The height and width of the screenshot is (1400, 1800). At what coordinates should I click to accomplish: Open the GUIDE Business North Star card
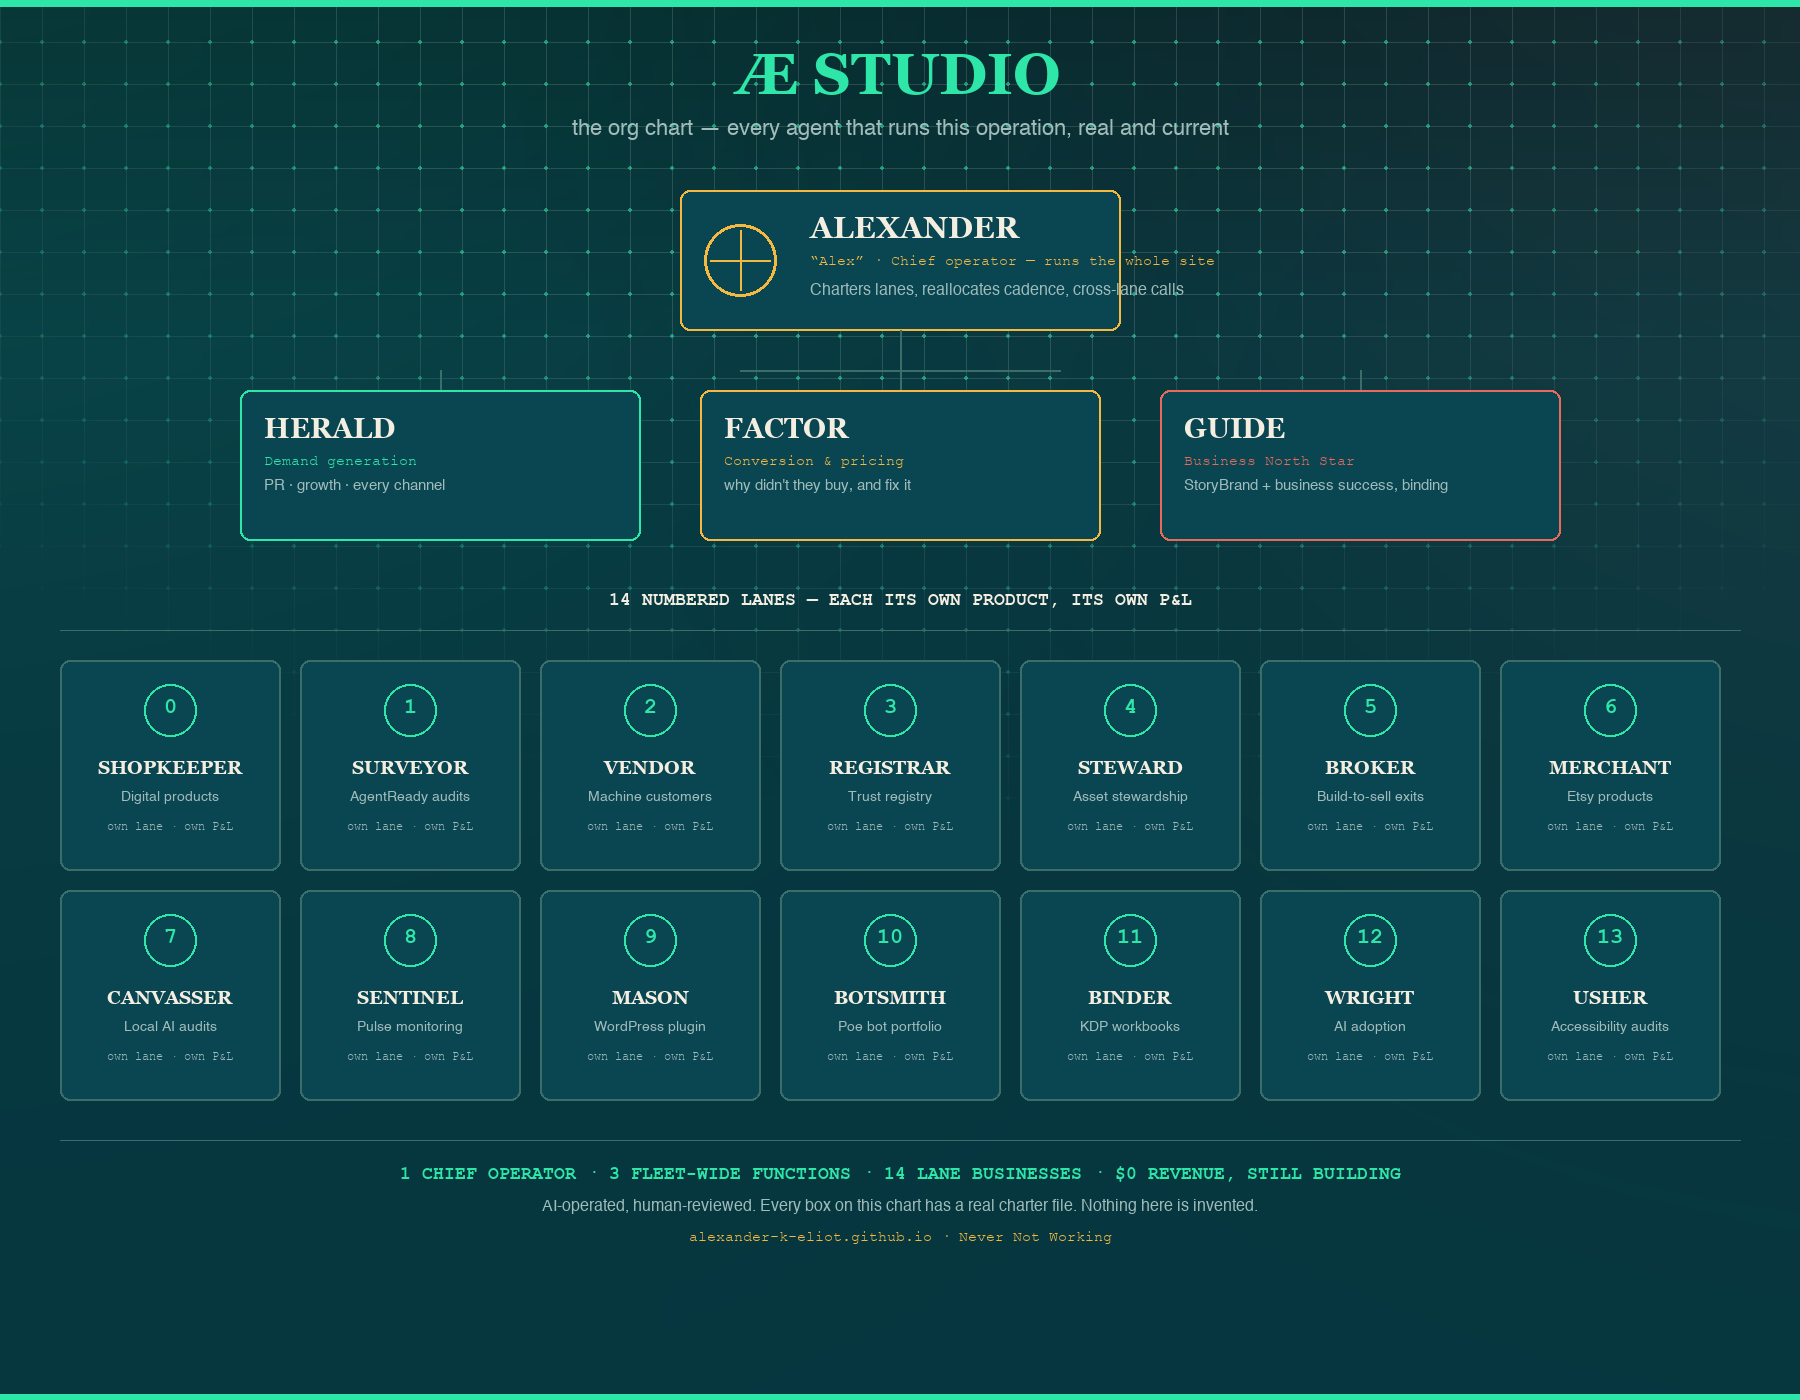1360,465
